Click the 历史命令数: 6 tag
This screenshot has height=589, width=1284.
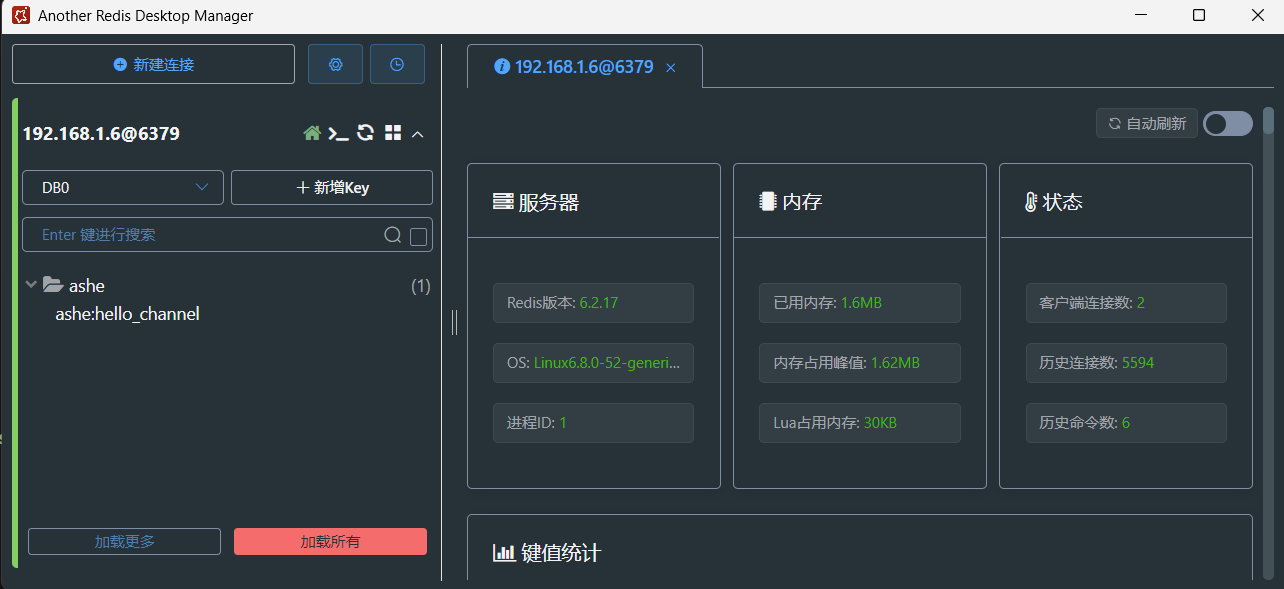(x=1126, y=423)
